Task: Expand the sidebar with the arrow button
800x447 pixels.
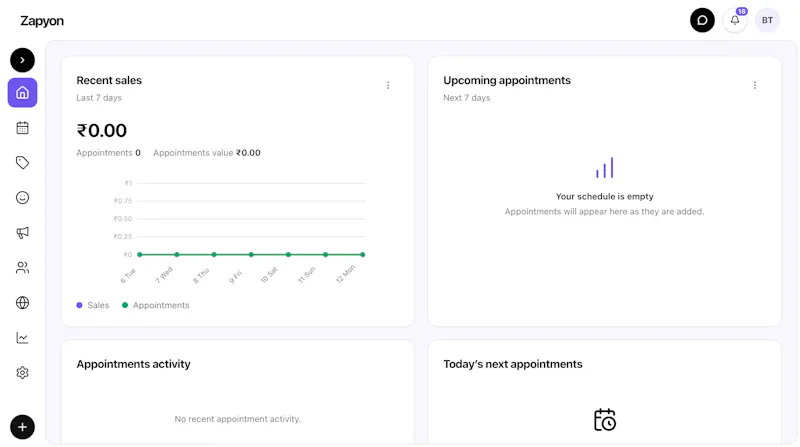Action: point(22,60)
